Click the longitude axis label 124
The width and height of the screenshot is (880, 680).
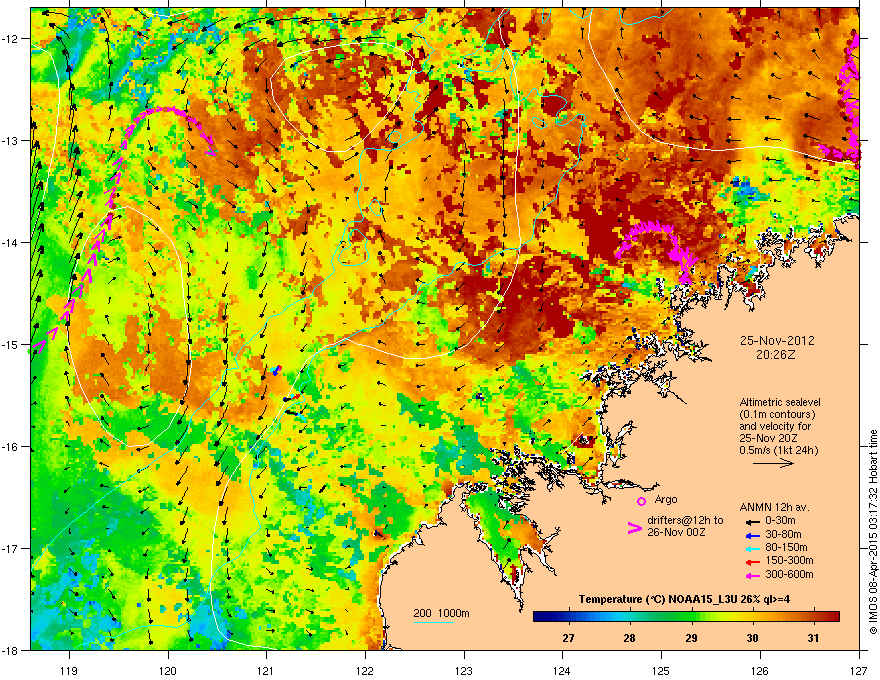coord(562,670)
